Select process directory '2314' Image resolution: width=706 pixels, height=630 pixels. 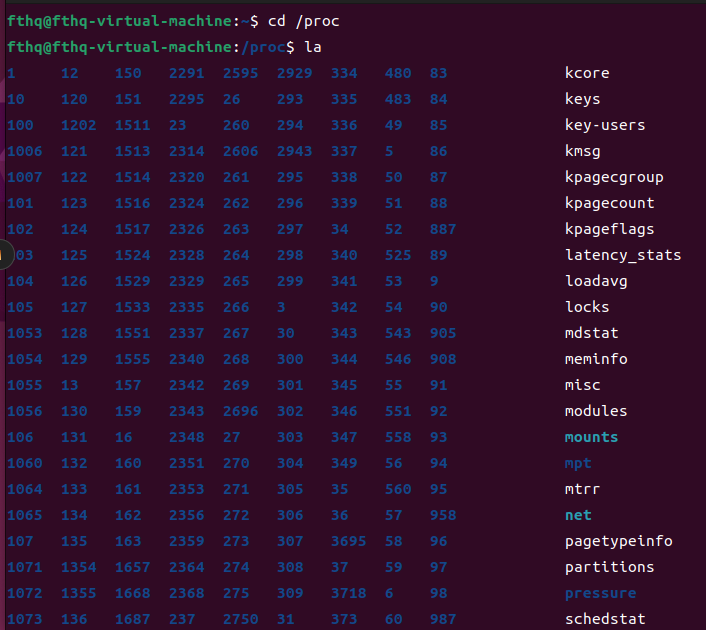coord(186,151)
